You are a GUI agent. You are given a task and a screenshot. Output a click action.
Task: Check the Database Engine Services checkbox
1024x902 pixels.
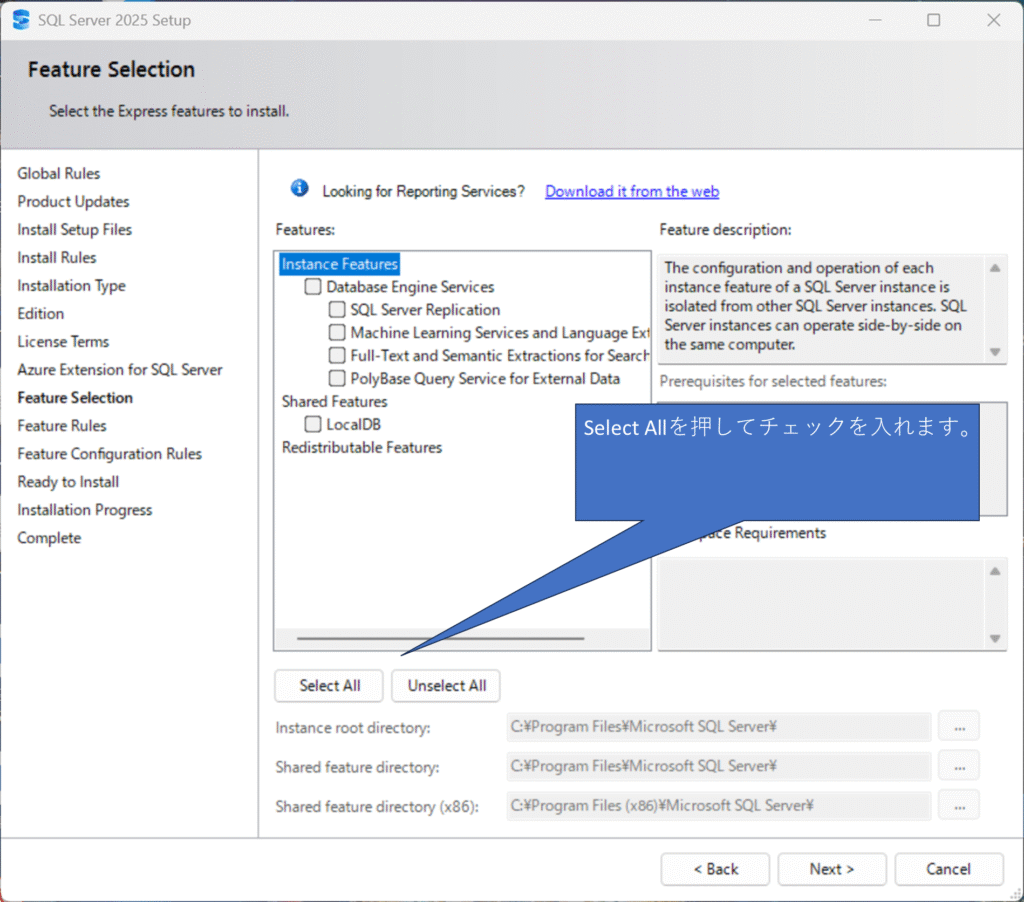pos(313,287)
